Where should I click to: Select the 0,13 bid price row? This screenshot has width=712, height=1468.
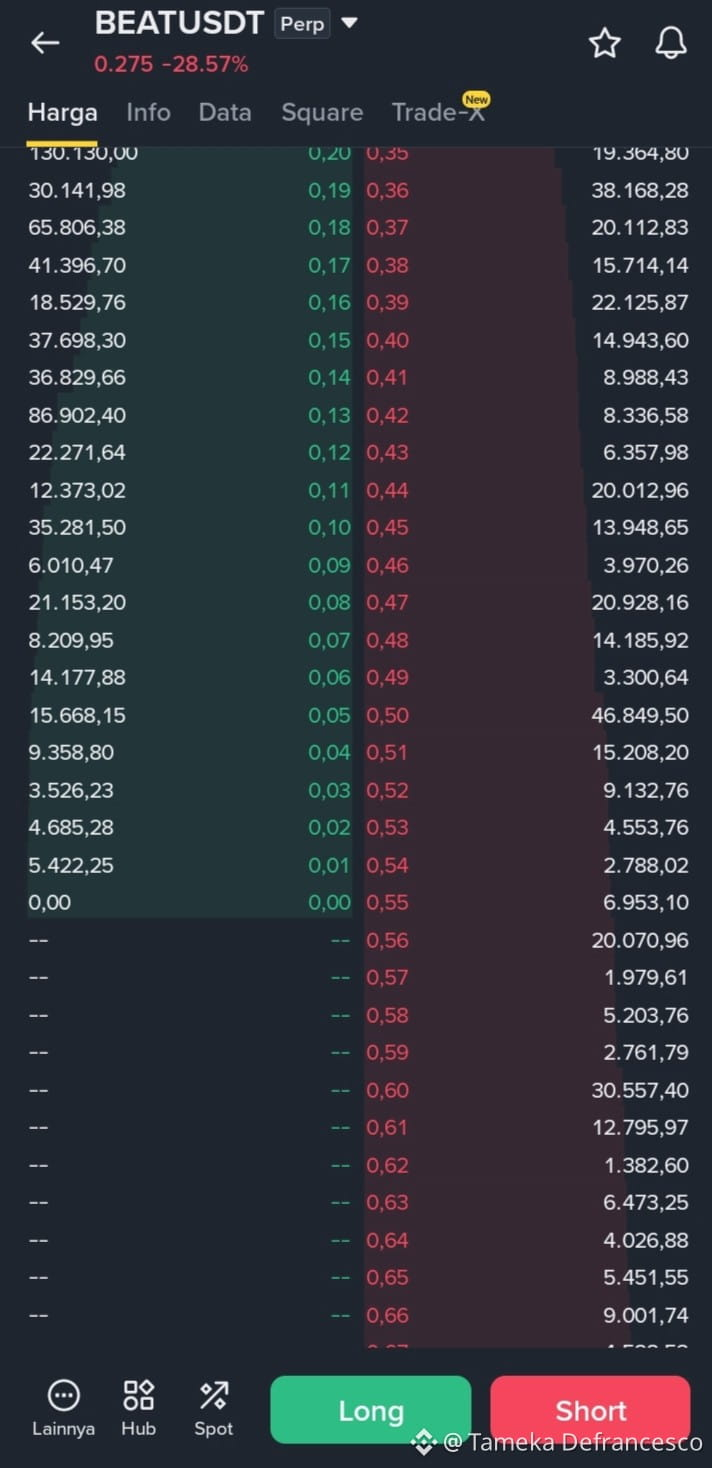pos(190,415)
